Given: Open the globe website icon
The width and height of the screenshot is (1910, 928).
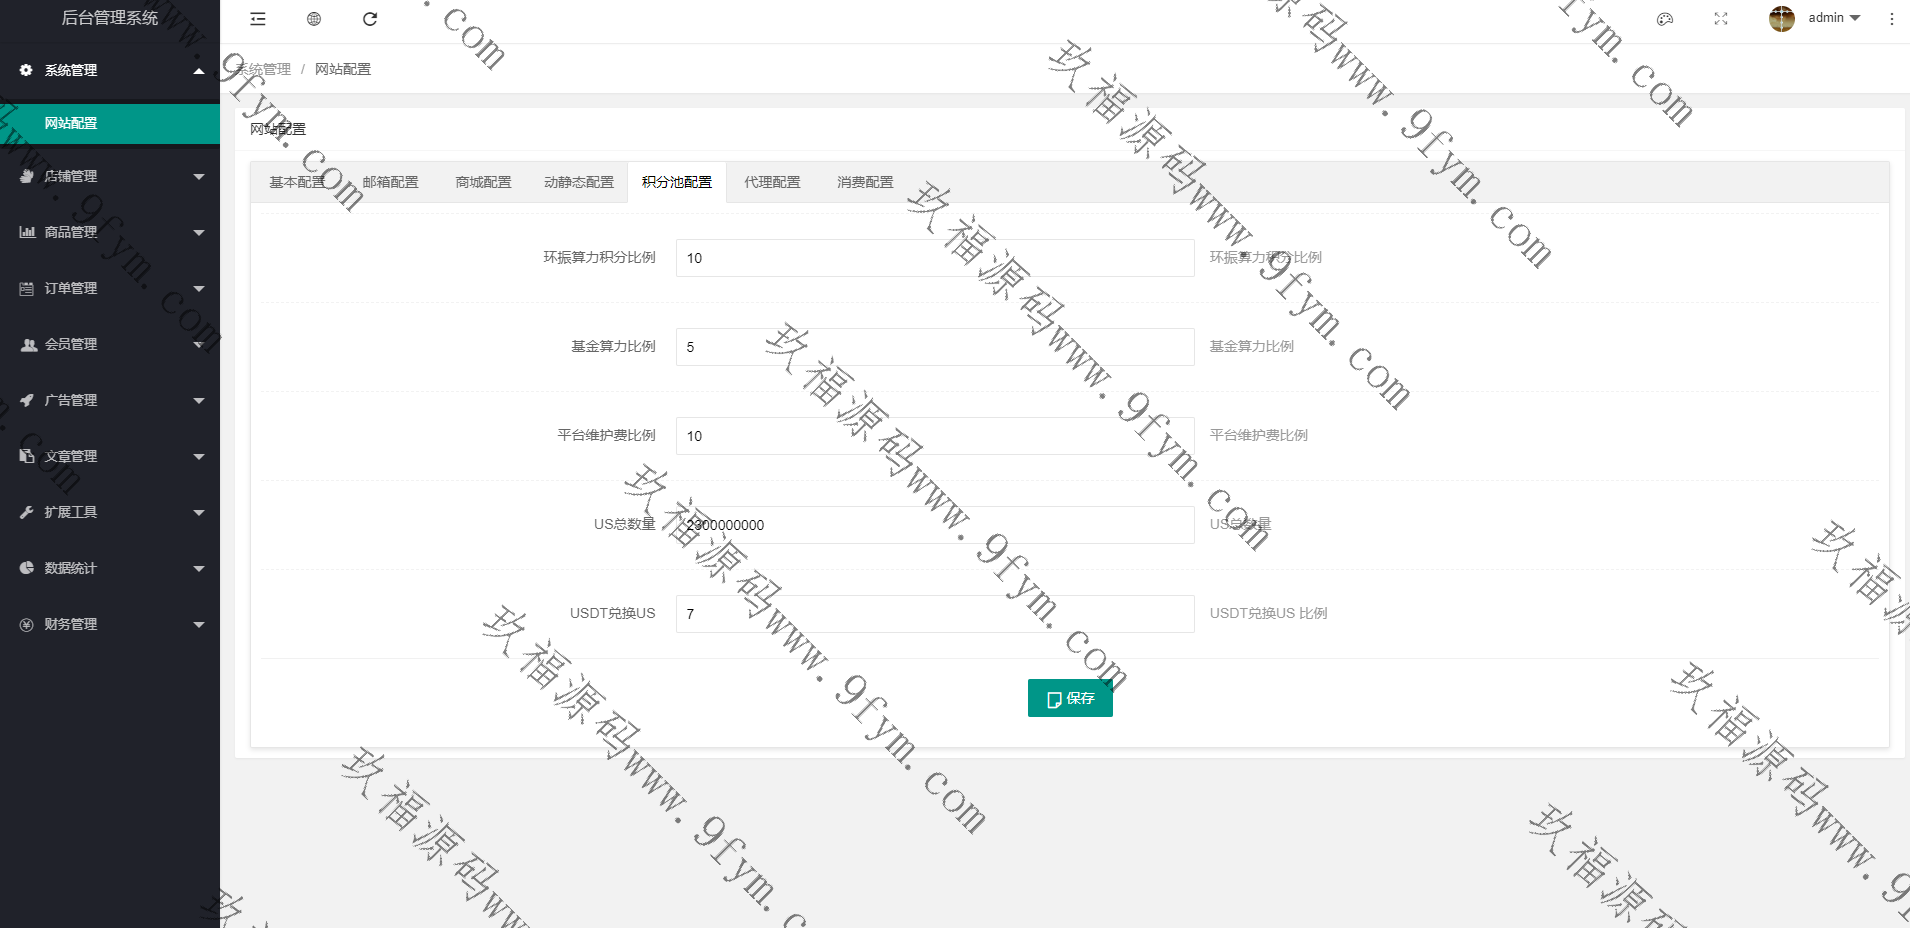Looking at the screenshot, I should [314, 19].
